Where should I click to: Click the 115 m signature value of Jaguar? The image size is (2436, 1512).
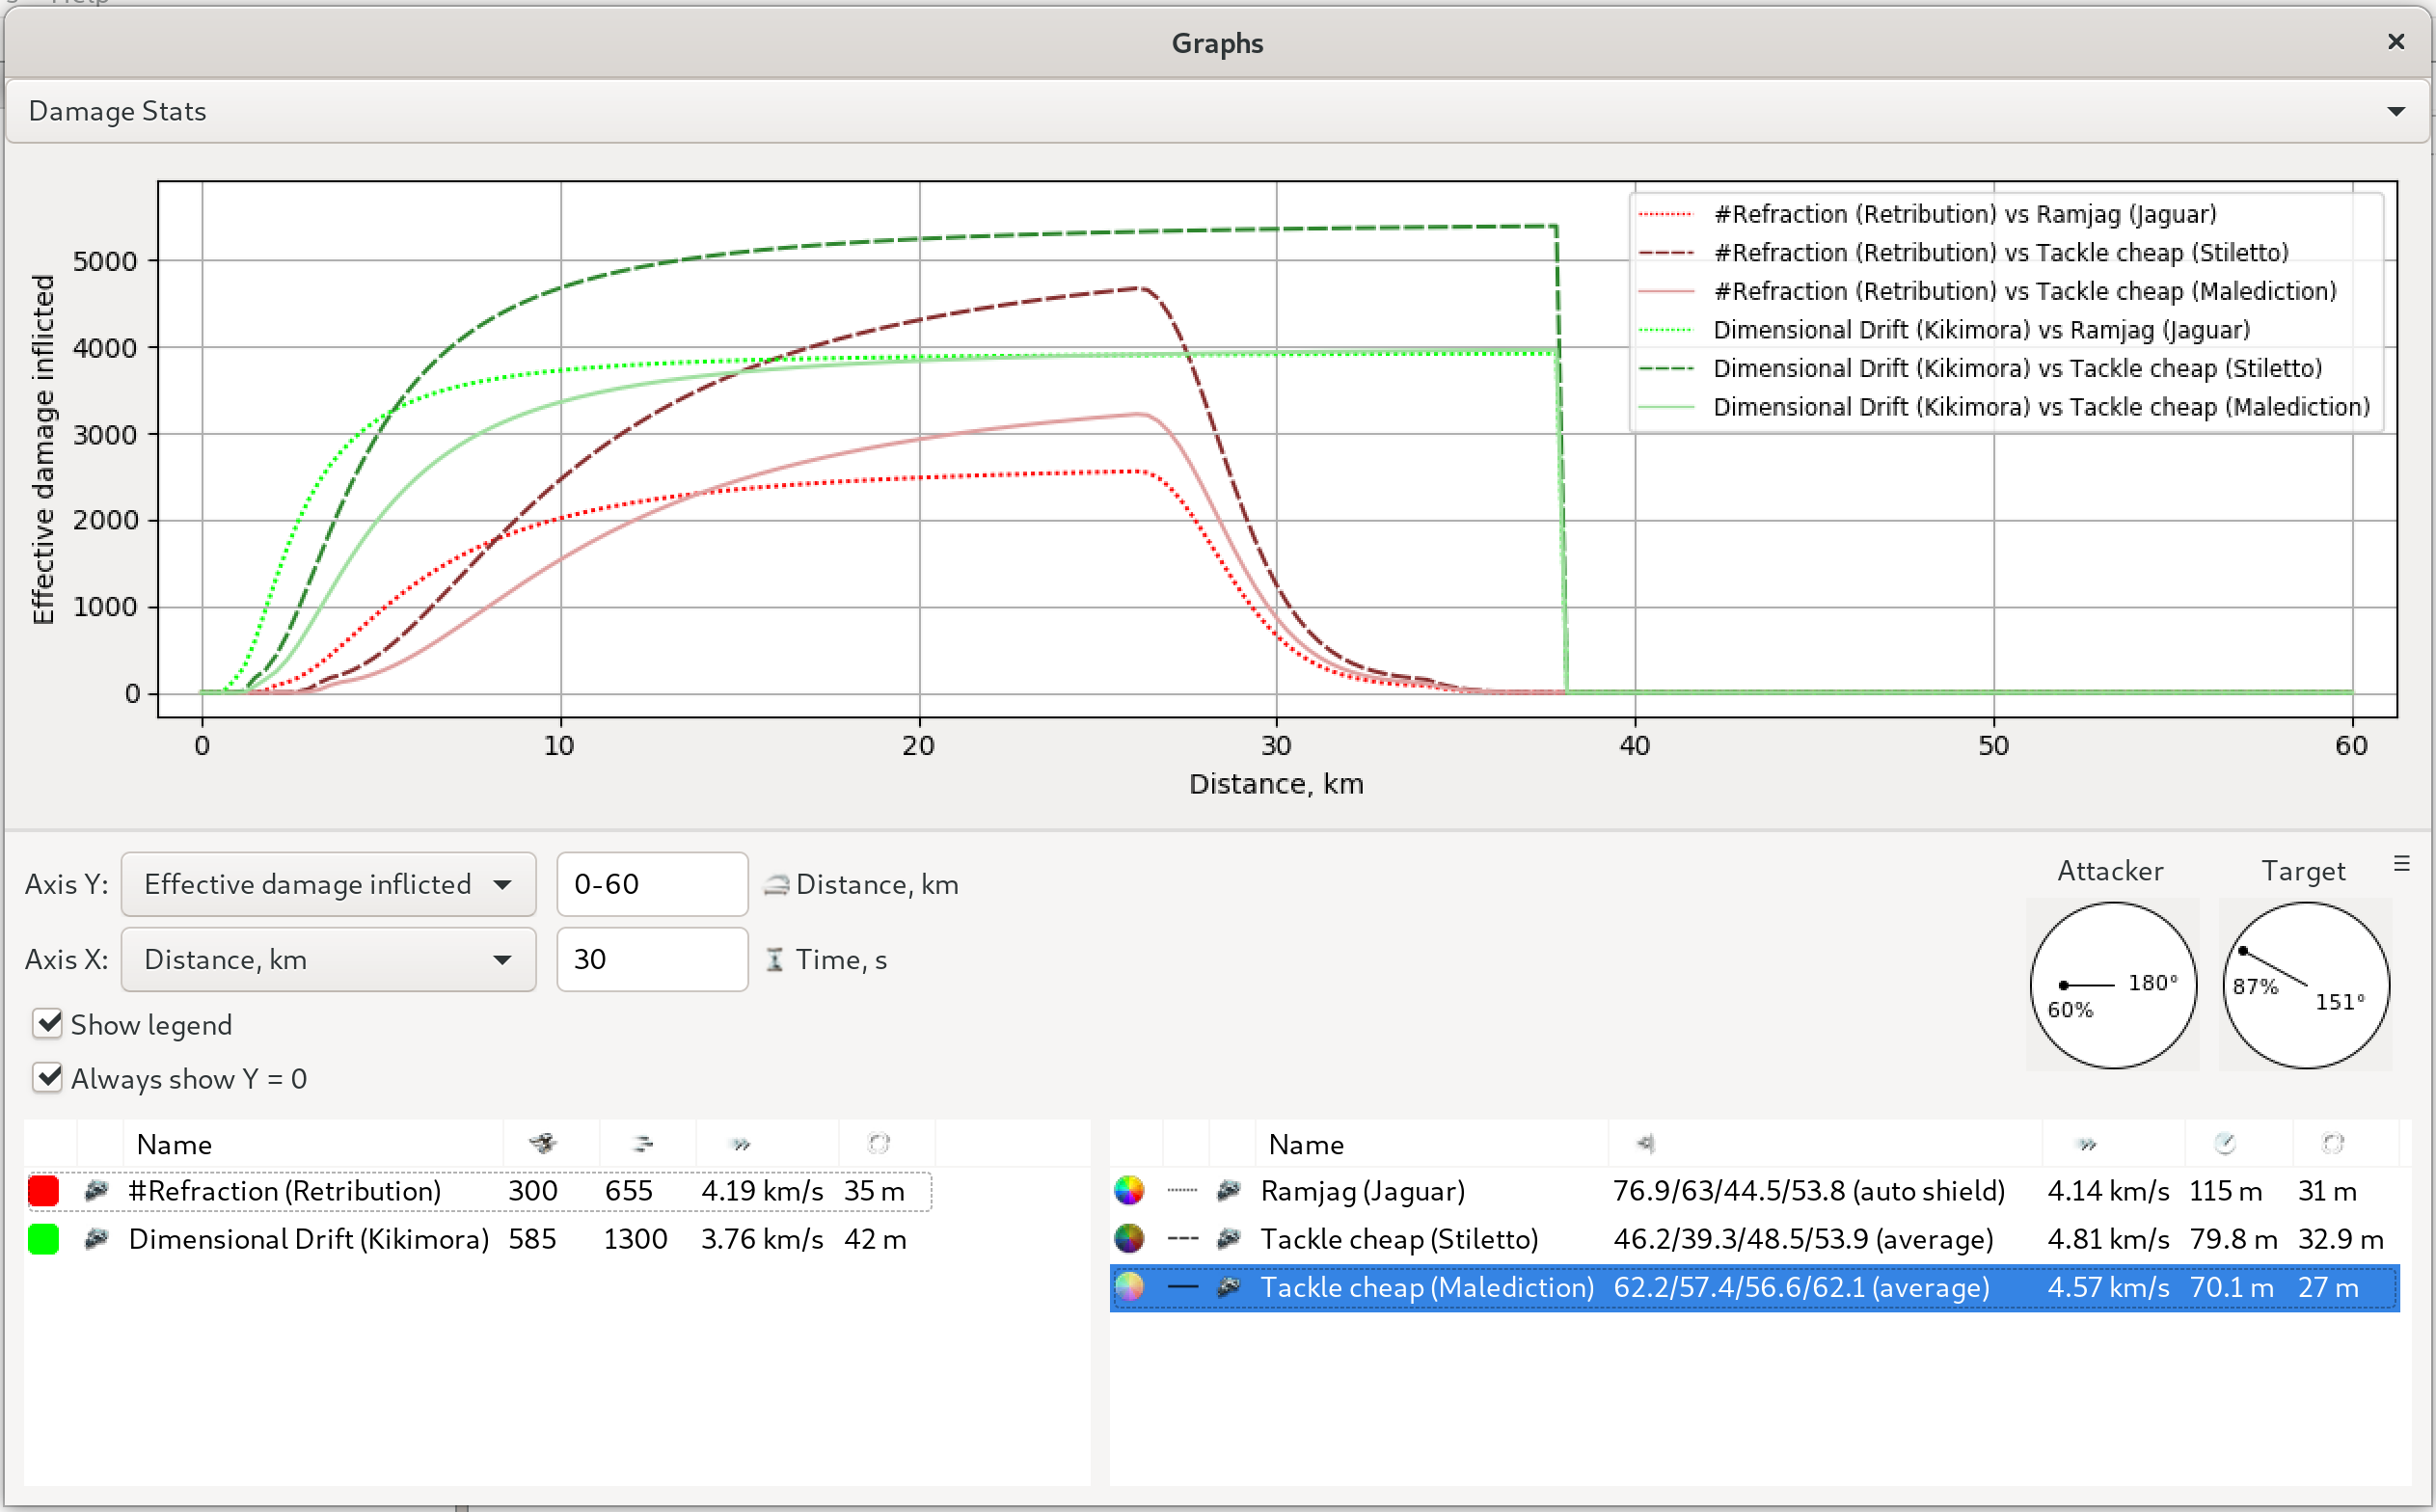[x=2225, y=1190]
